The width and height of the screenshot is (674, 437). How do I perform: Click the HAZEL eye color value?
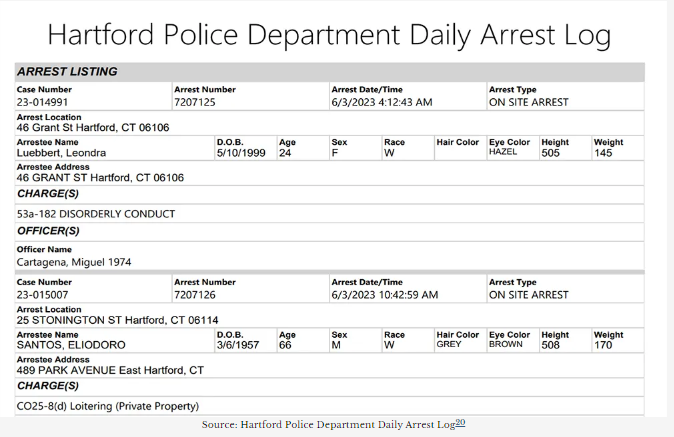pyautogui.click(x=503, y=152)
